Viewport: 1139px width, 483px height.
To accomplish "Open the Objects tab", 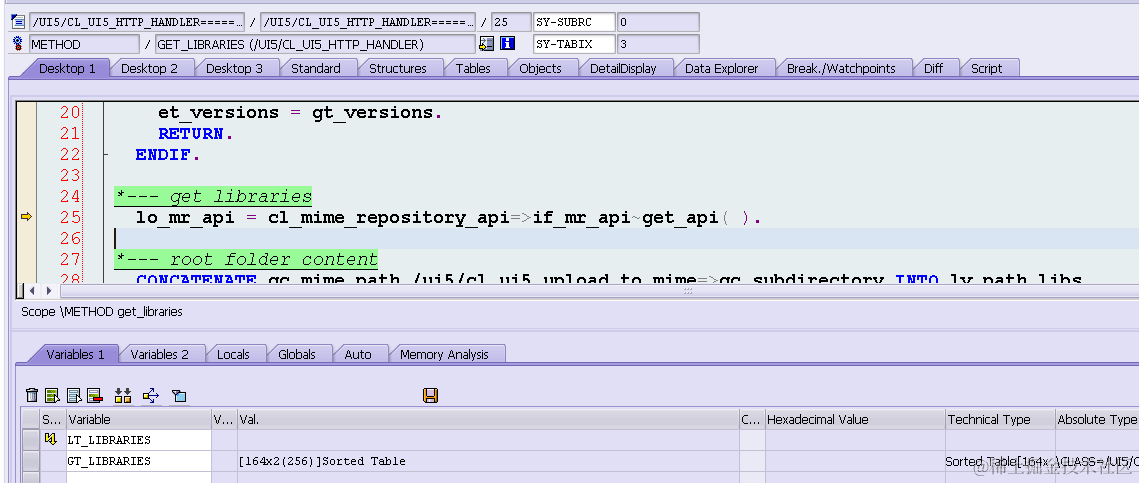I will [x=540, y=68].
